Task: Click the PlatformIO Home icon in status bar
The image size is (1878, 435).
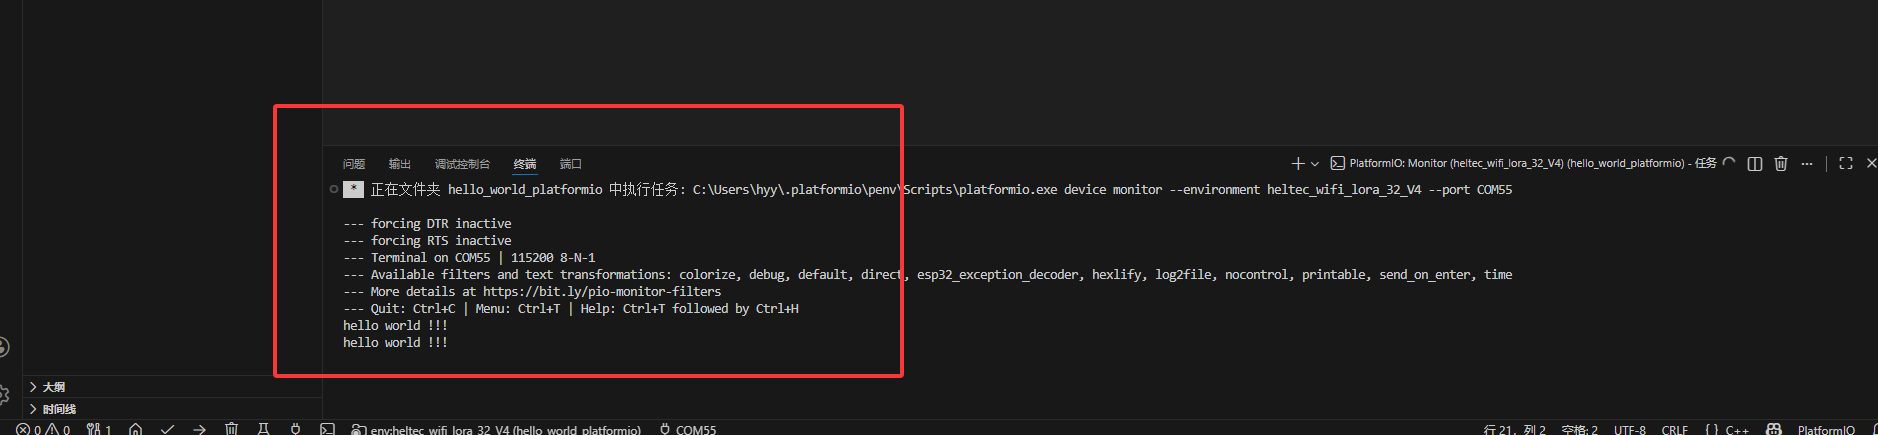Action: pyautogui.click(x=135, y=429)
